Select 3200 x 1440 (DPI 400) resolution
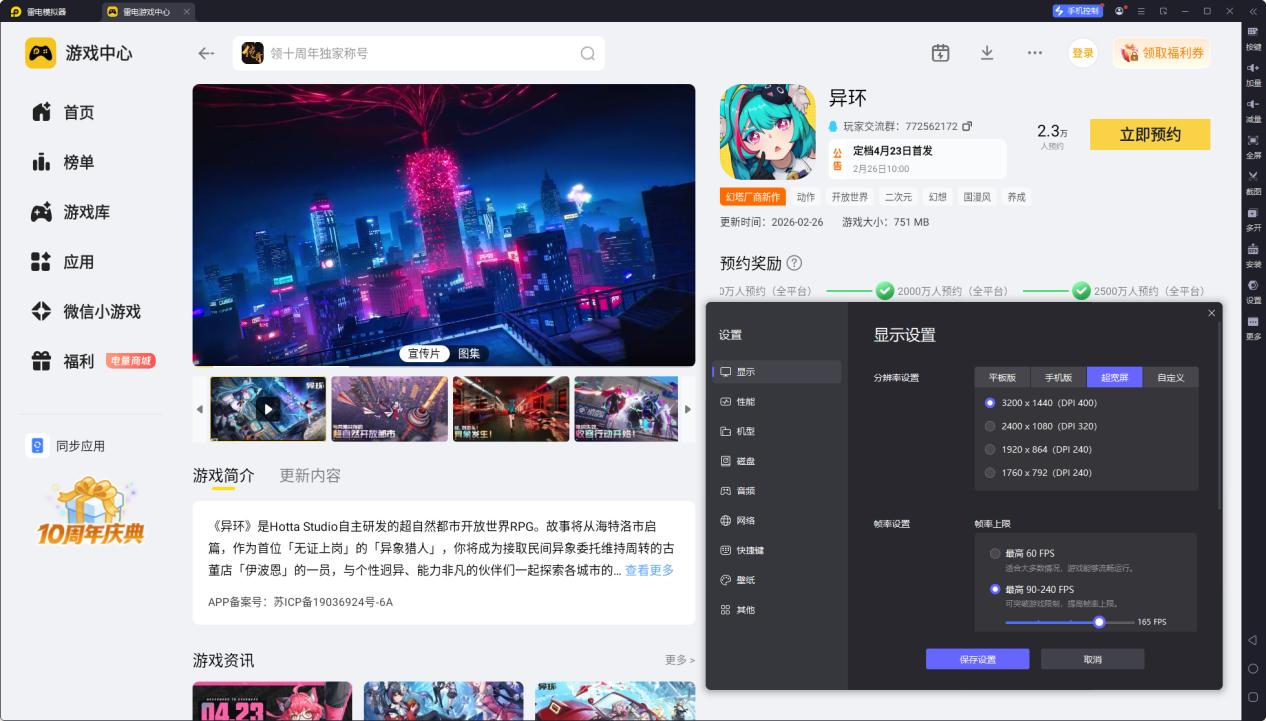 coord(1040,403)
